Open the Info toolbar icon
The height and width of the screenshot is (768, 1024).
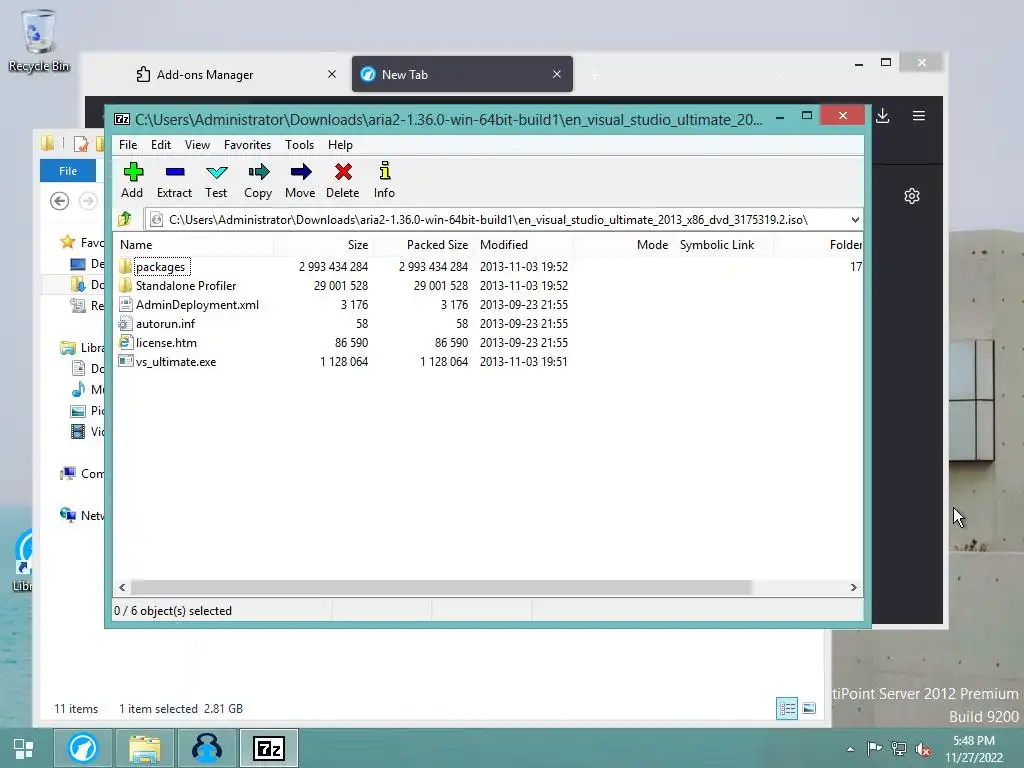tap(384, 180)
